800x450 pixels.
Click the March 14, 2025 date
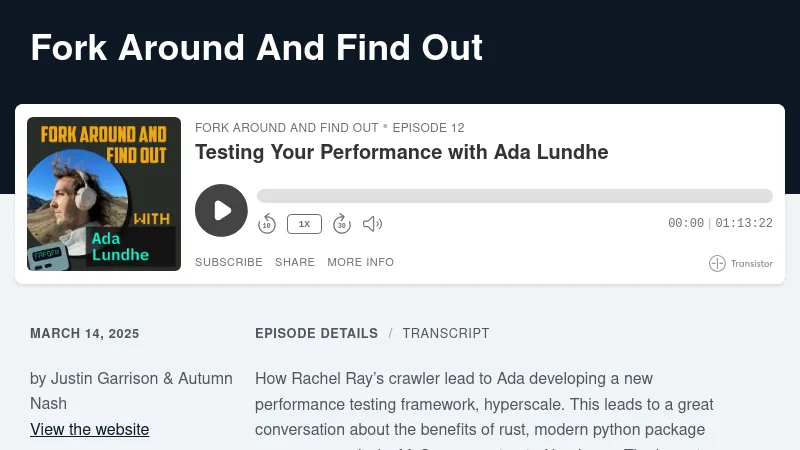tap(85, 334)
